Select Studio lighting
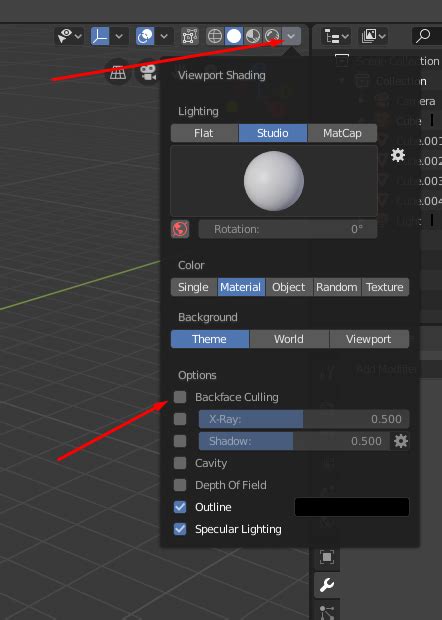The width and height of the screenshot is (442, 620). 273,133
